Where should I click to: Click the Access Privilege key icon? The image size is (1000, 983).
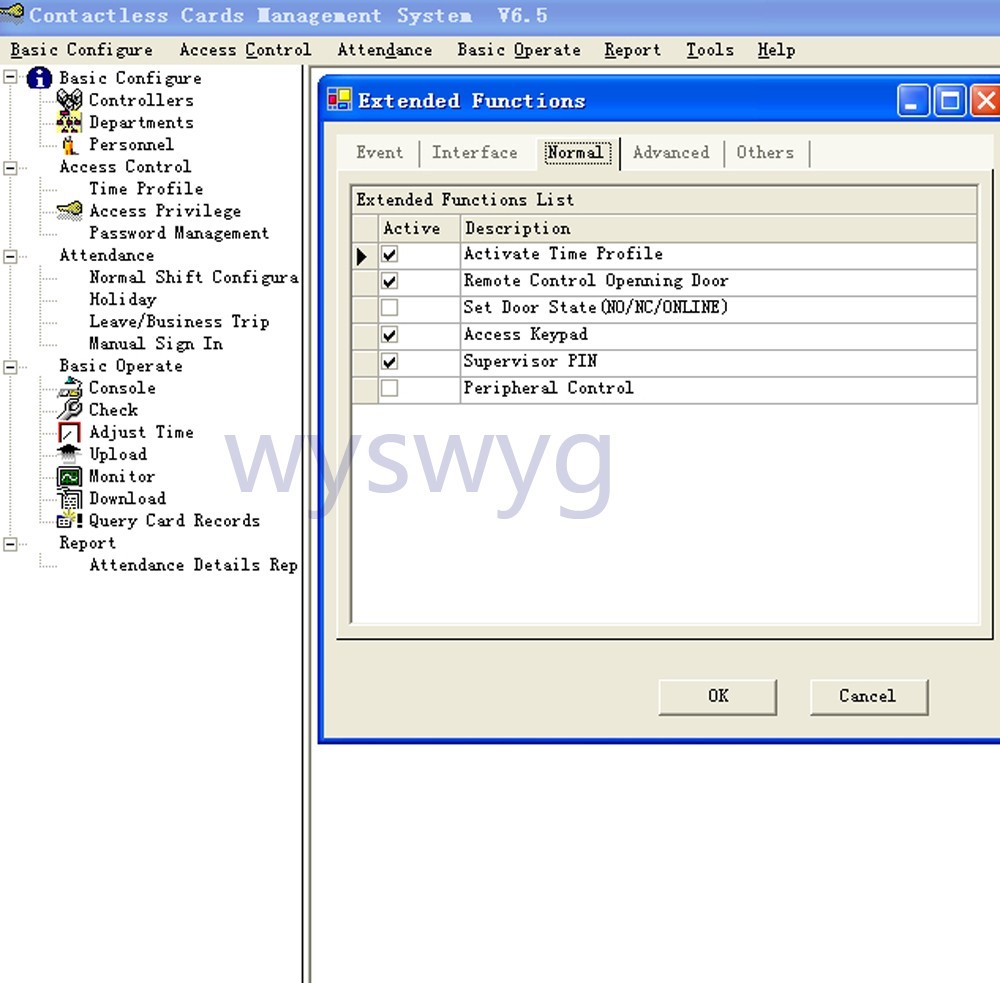coord(69,211)
